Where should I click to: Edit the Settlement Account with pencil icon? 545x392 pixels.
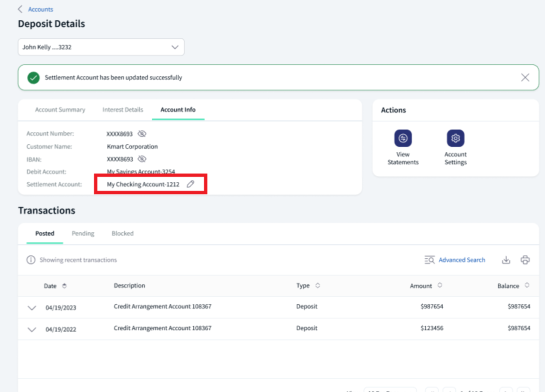(x=190, y=184)
